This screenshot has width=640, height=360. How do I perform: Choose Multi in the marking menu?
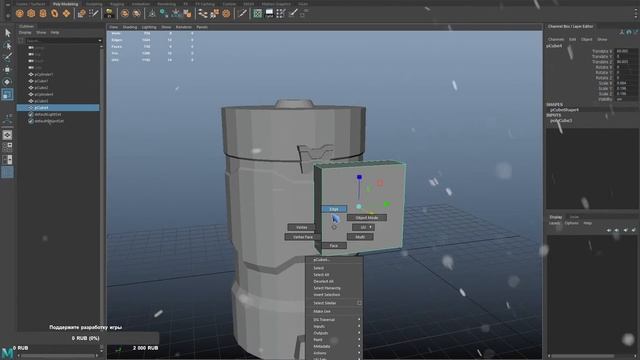pyautogui.click(x=360, y=237)
